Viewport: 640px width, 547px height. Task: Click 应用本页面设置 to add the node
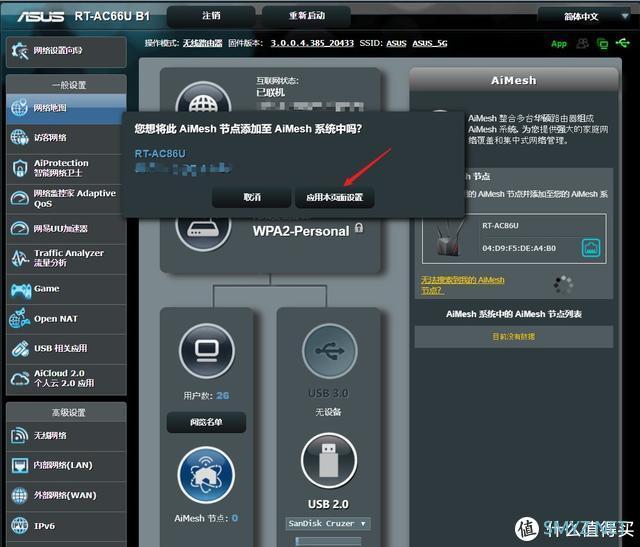click(334, 197)
